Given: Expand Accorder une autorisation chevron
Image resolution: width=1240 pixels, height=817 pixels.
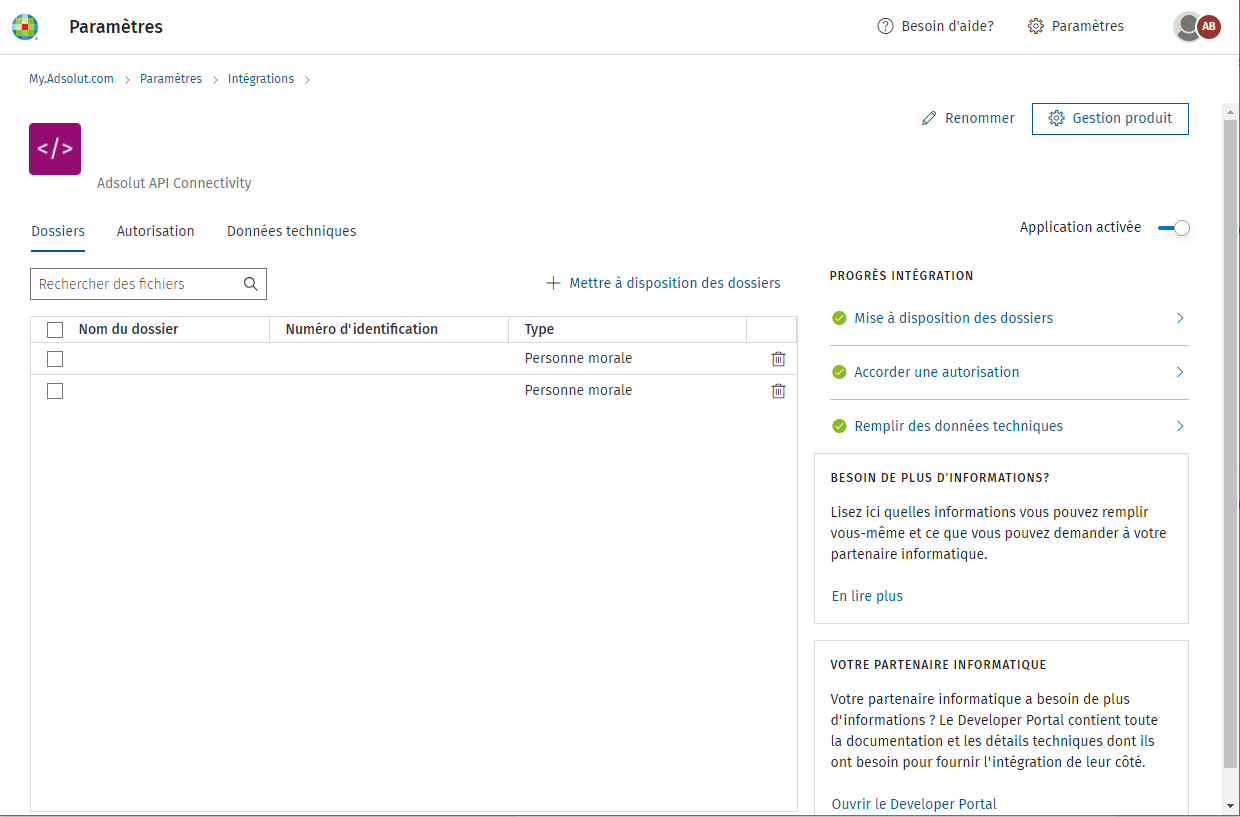Looking at the screenshot, I should click(x=1180, y=372).
